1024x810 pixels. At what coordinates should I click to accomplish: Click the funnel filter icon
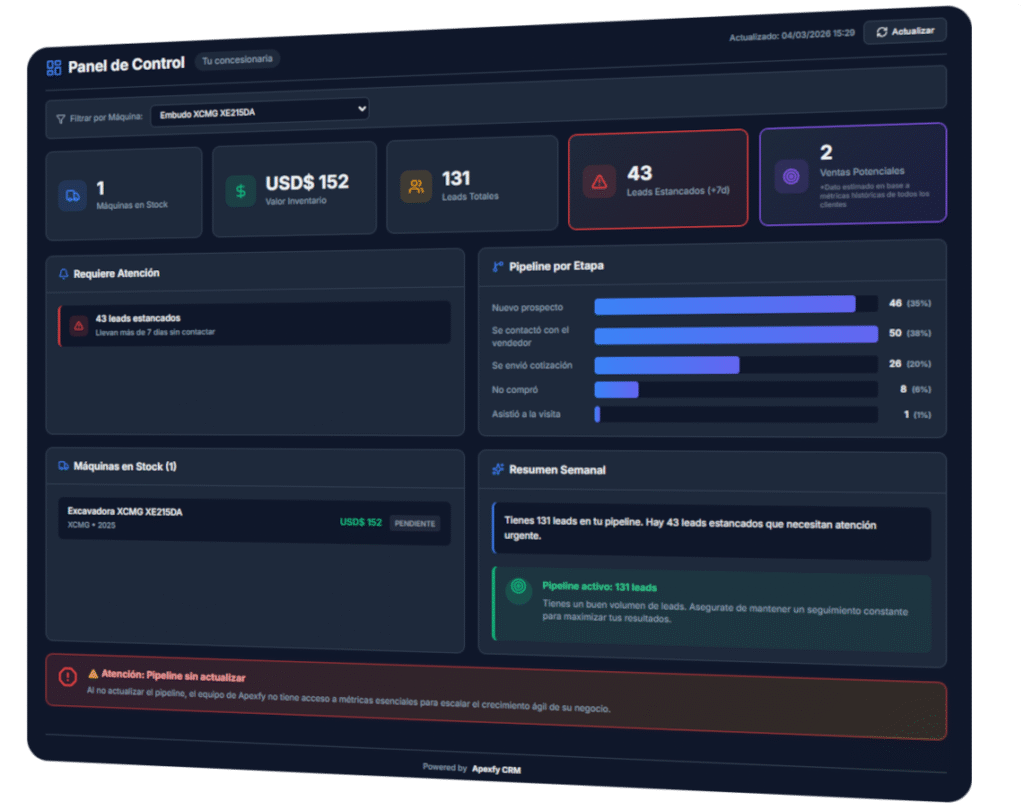61,118
